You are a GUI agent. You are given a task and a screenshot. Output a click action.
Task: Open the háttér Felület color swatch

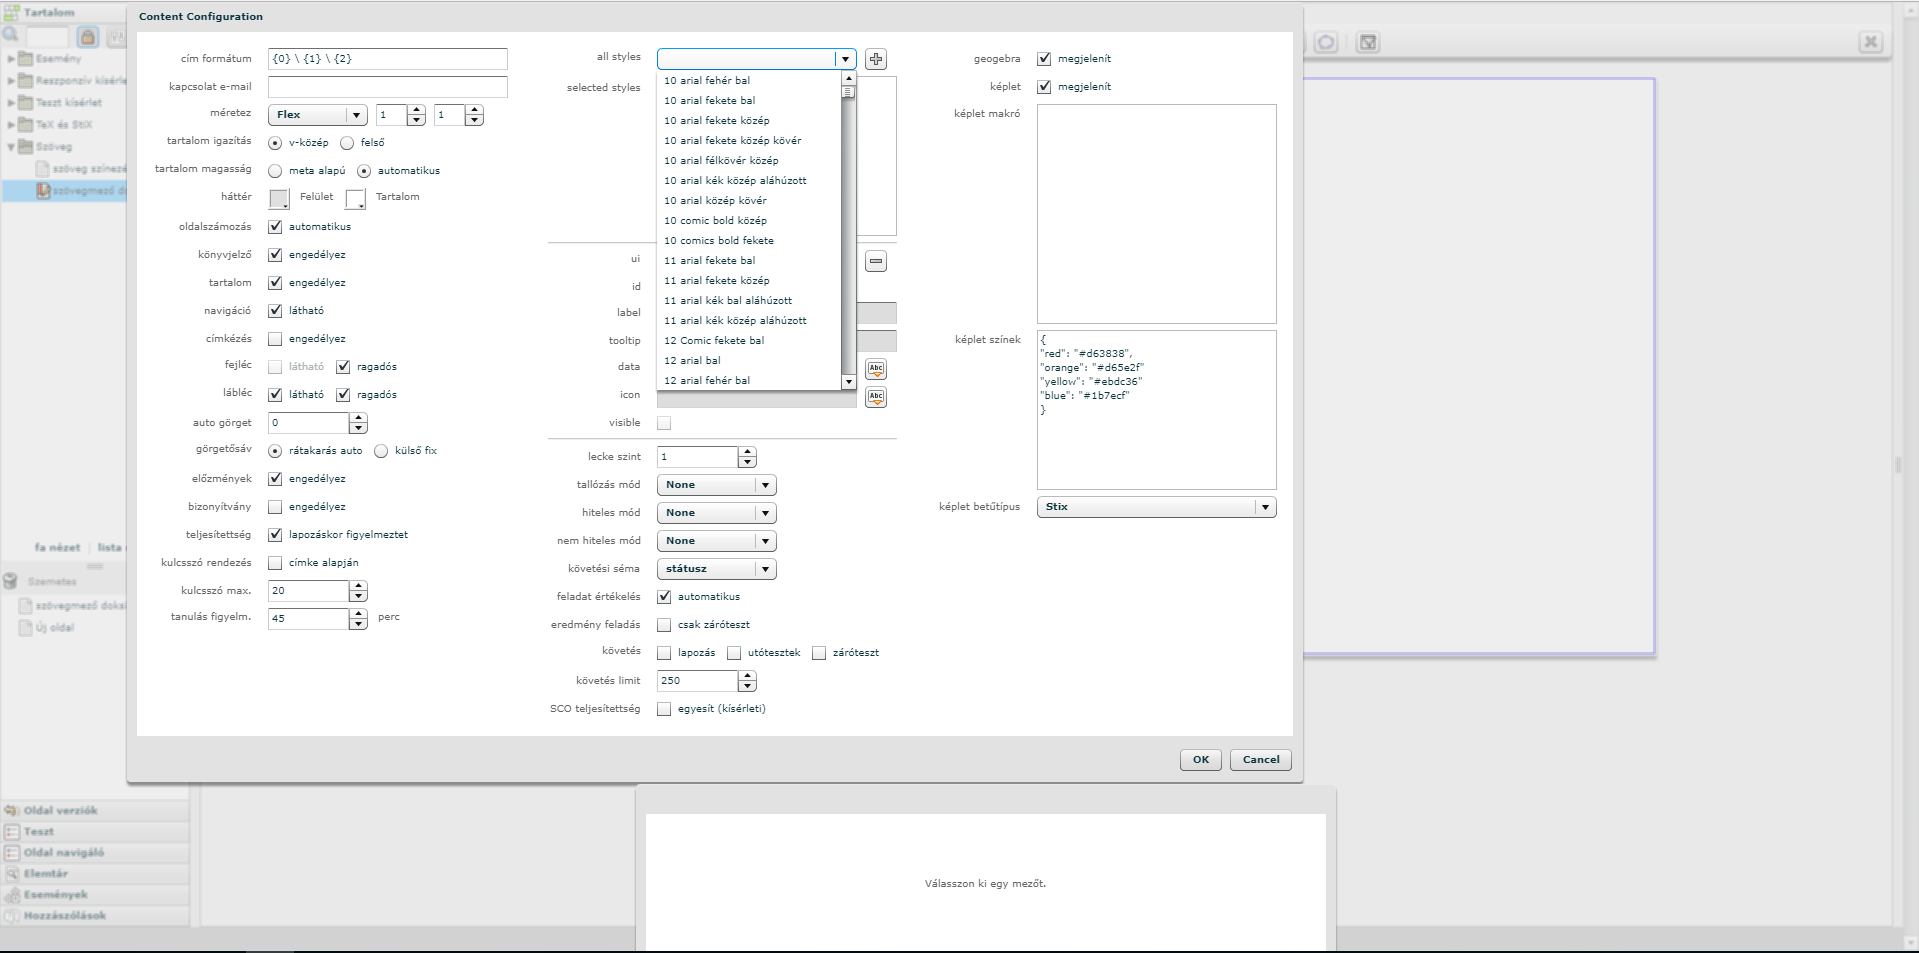pos(279,198)
